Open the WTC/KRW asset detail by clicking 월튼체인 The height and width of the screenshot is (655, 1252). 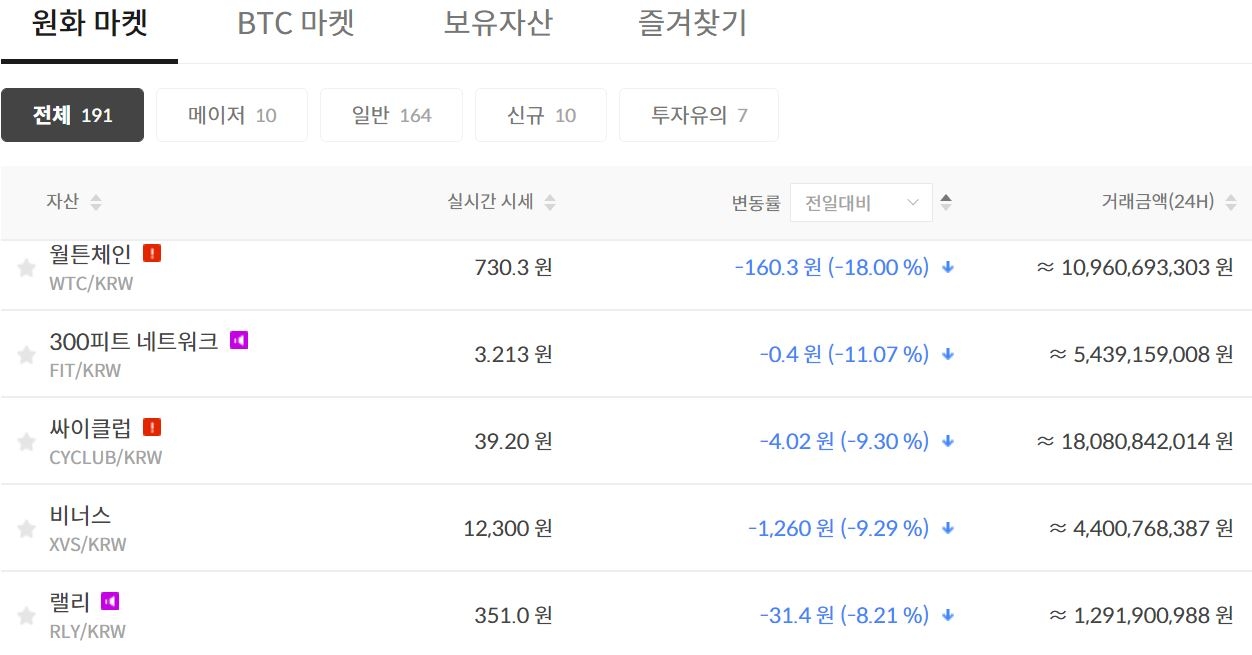(x=87, y=255)
